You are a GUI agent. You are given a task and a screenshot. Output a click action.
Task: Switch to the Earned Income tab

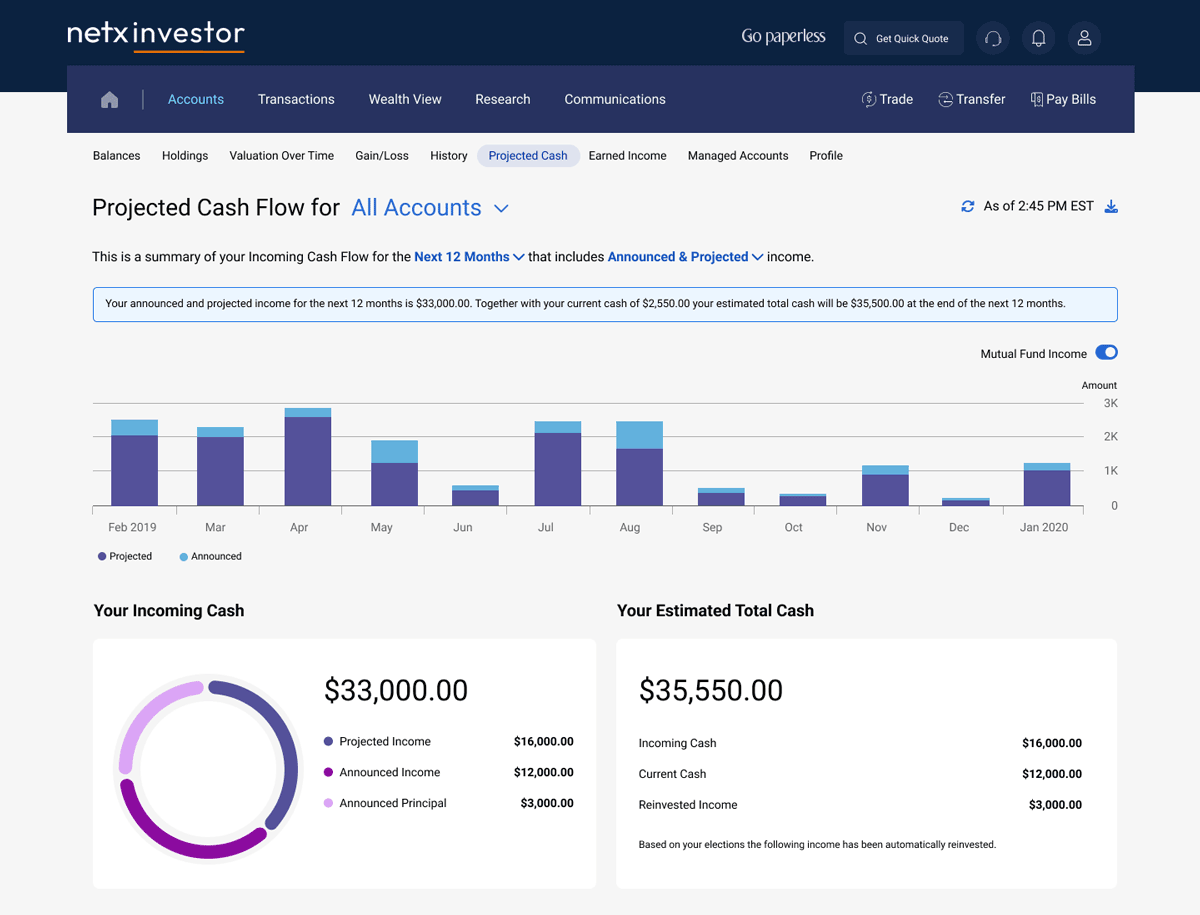pos(627,156)
